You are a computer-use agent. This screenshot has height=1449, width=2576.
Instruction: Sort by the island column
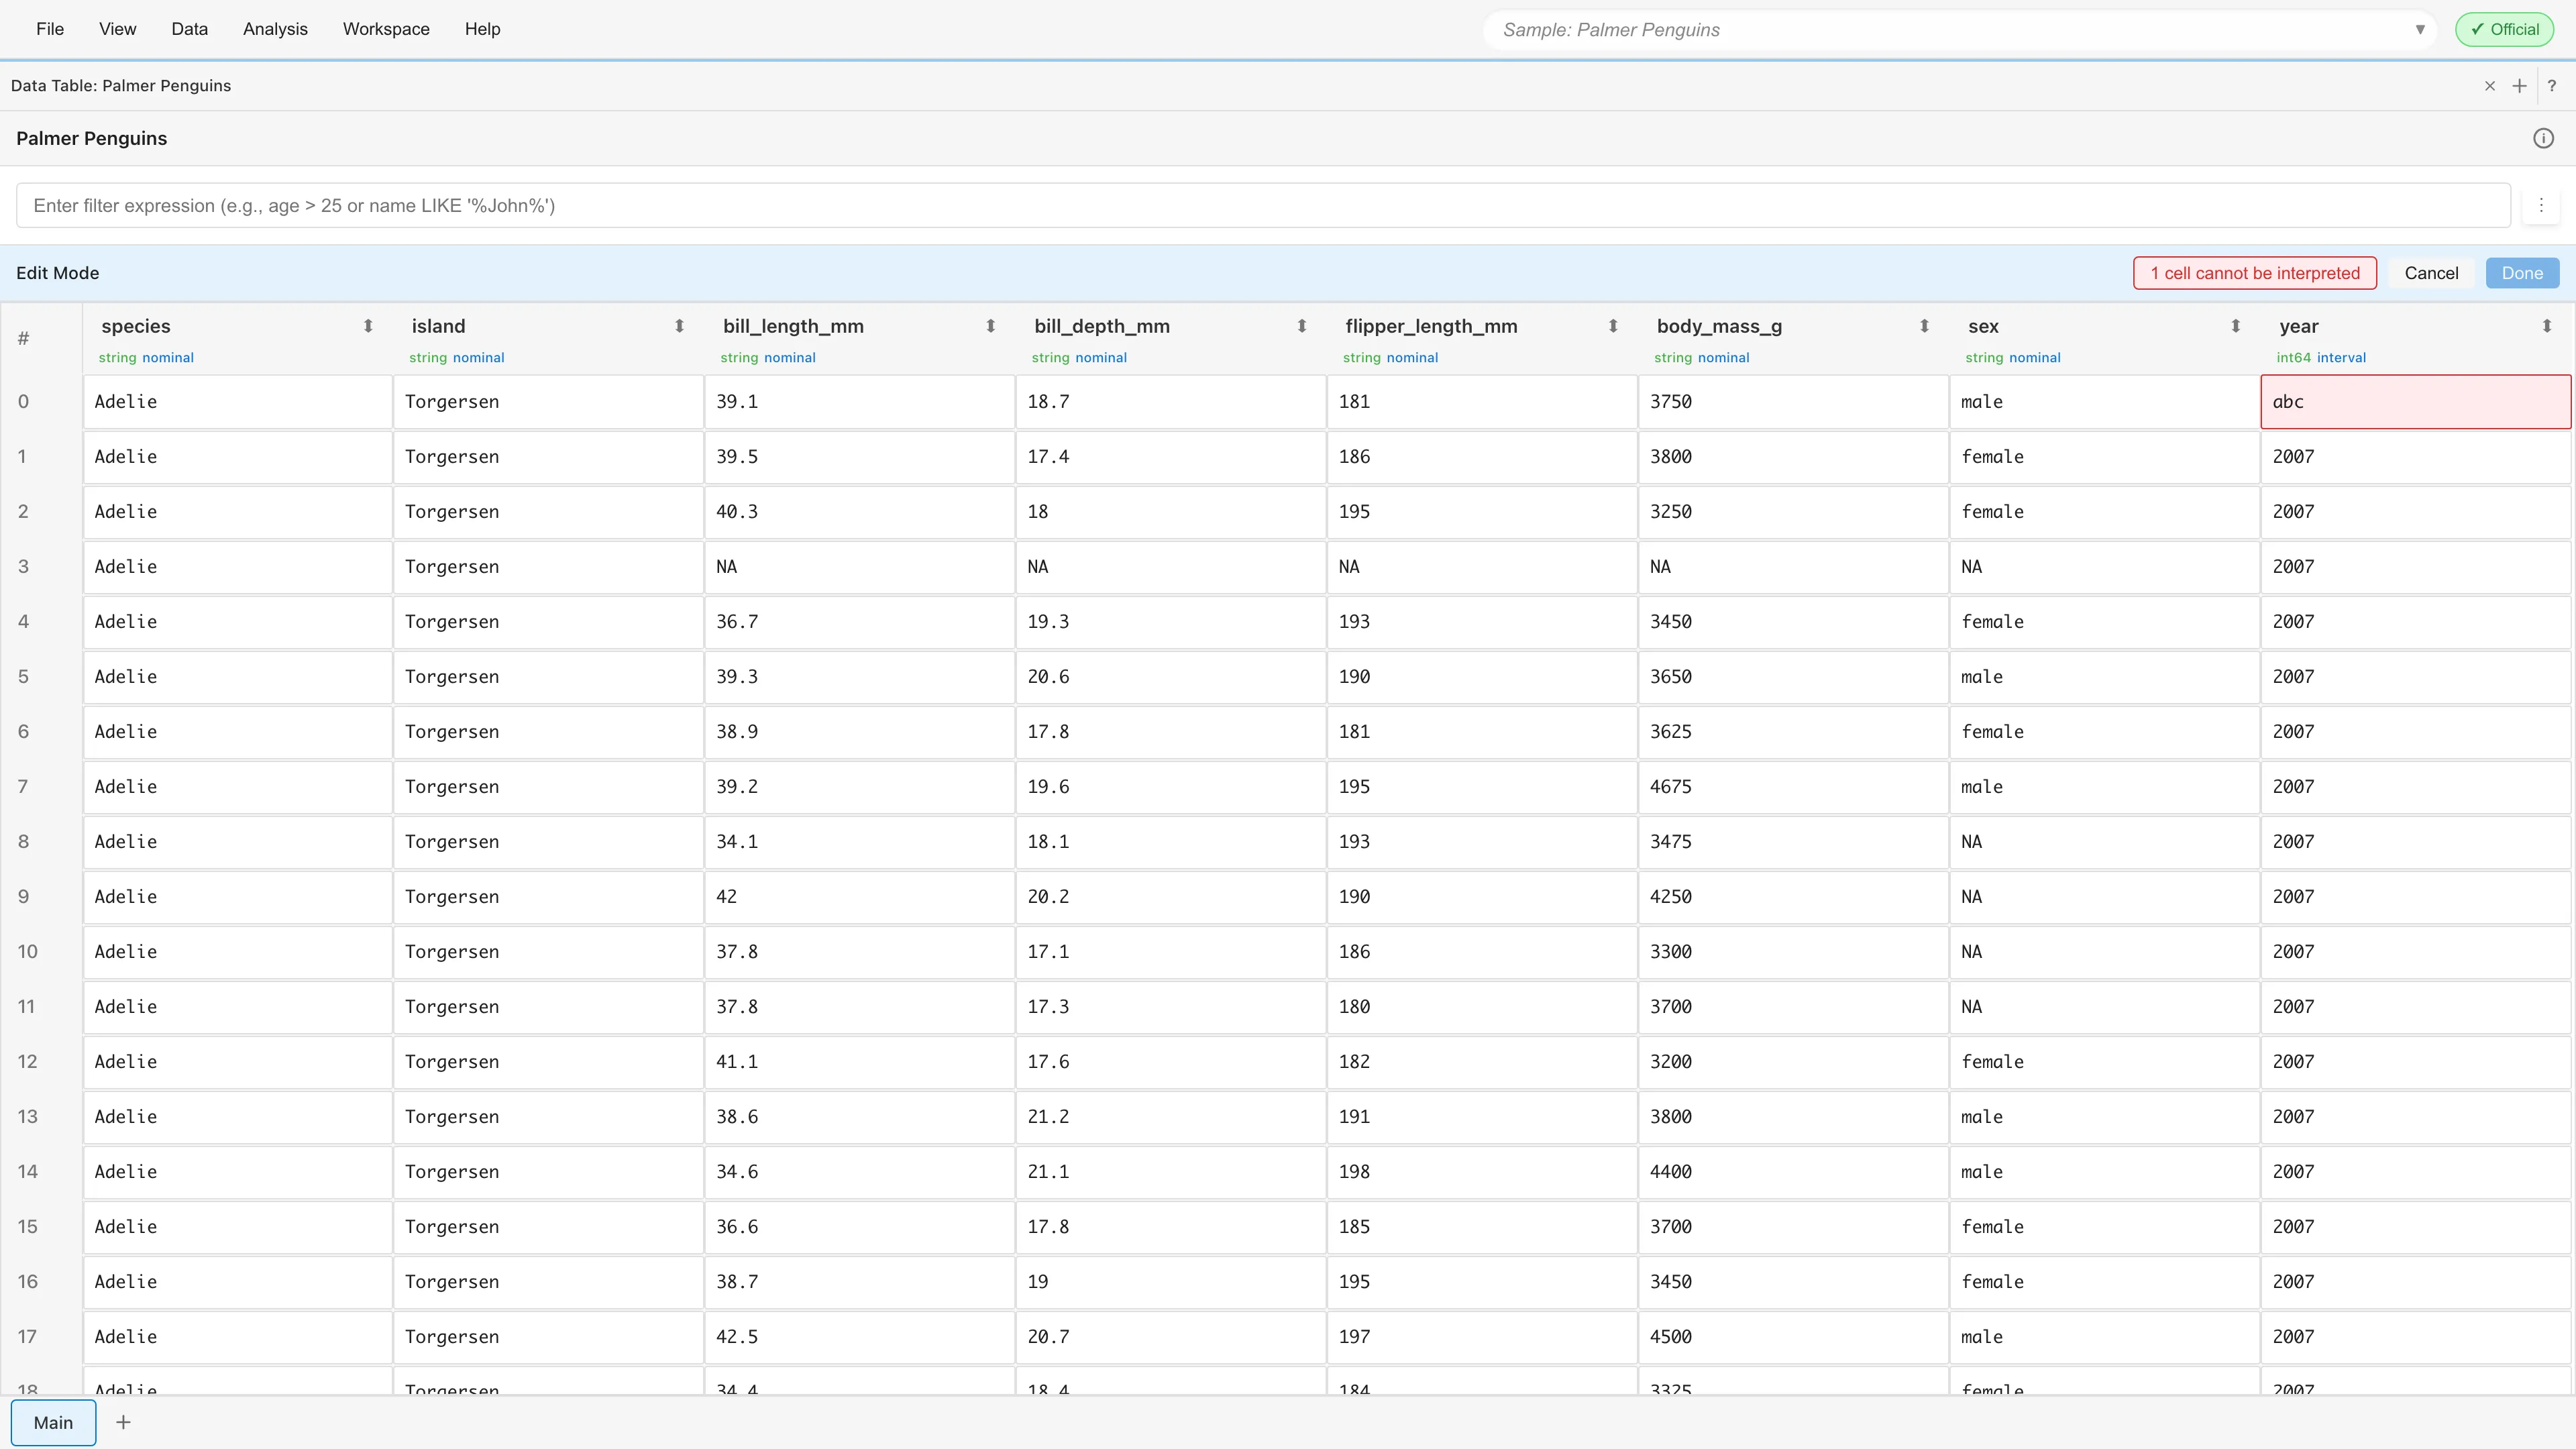click(x=679, y=326)
